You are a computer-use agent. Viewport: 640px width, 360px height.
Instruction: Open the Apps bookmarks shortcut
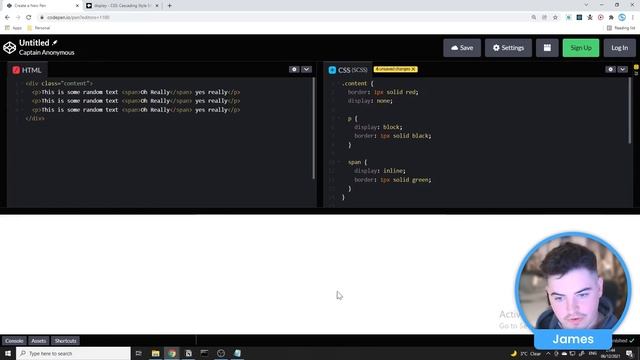pyautogui.click(x=13, y=28)
